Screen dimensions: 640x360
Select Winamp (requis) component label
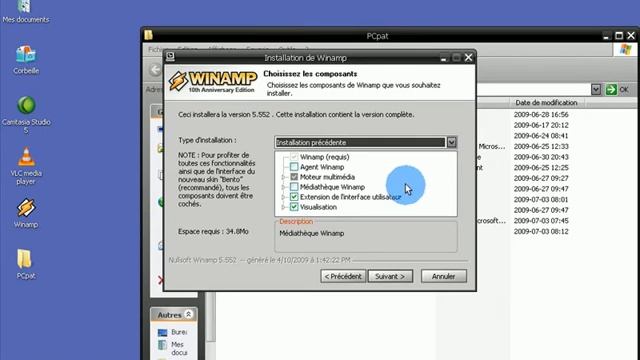[324, 157]
